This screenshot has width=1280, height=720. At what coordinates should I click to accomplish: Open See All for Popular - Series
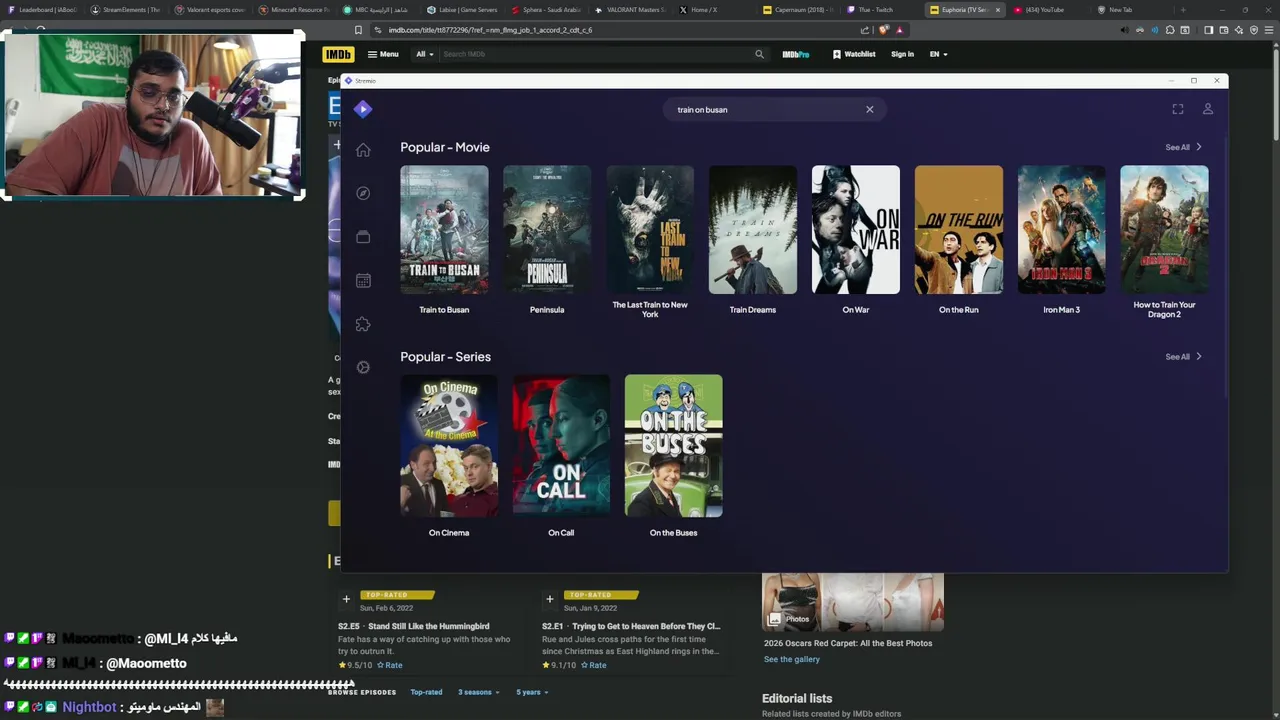pyautogui.click(x=1183, y=356)
